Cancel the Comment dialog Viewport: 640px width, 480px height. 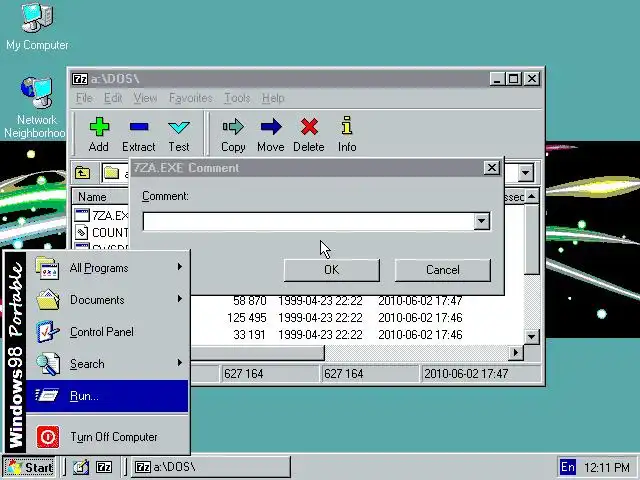click(442, 270)
